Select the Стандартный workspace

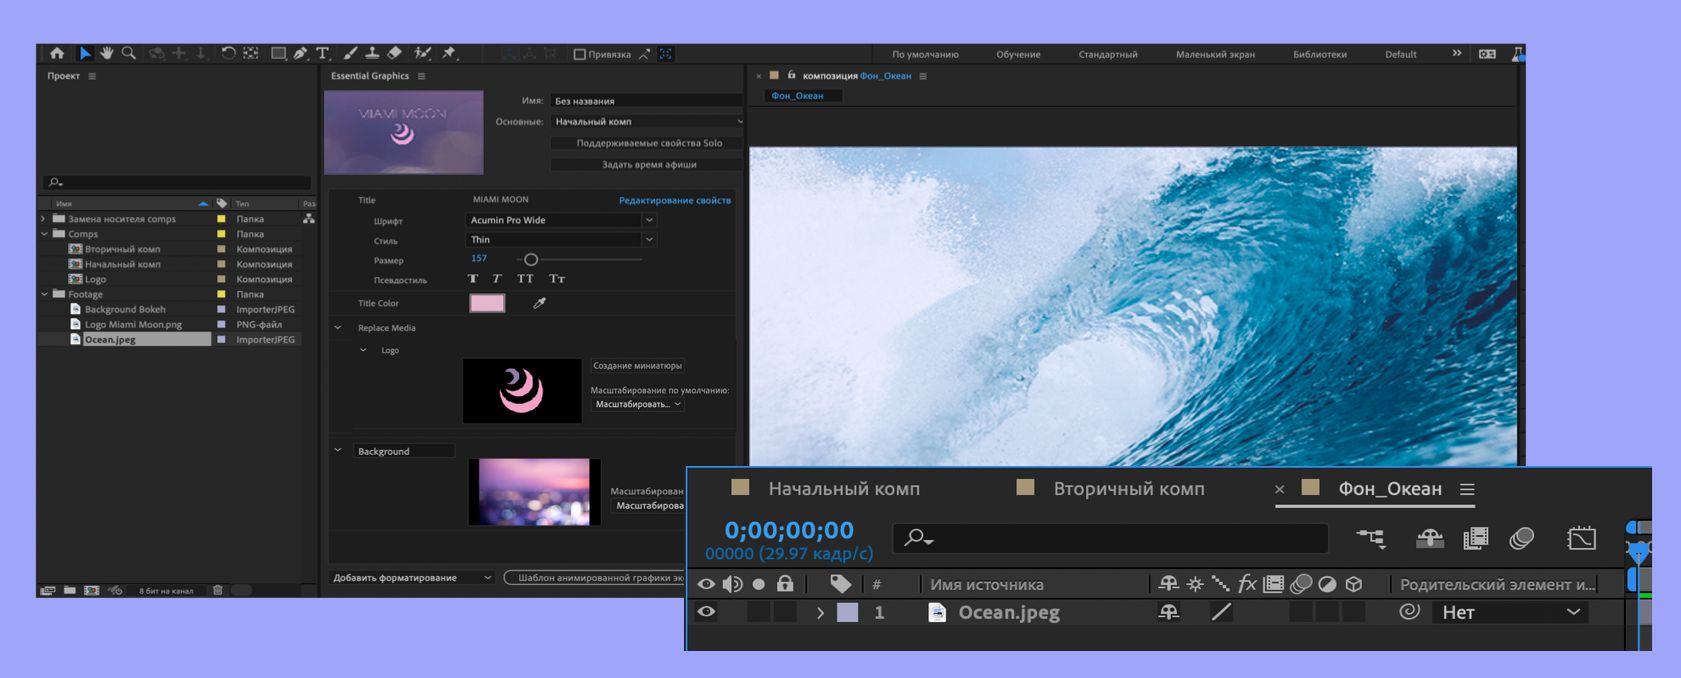point(1108,54)
